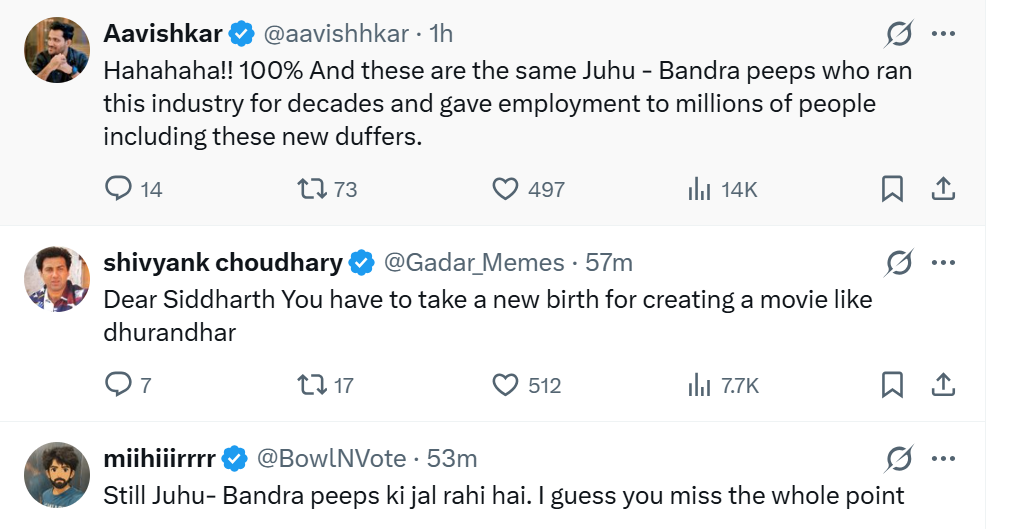The height and width of the screenshot is (529, 1030).
Task: Like shivyank choudhary's tweet
Action: [x=506, y=385]
